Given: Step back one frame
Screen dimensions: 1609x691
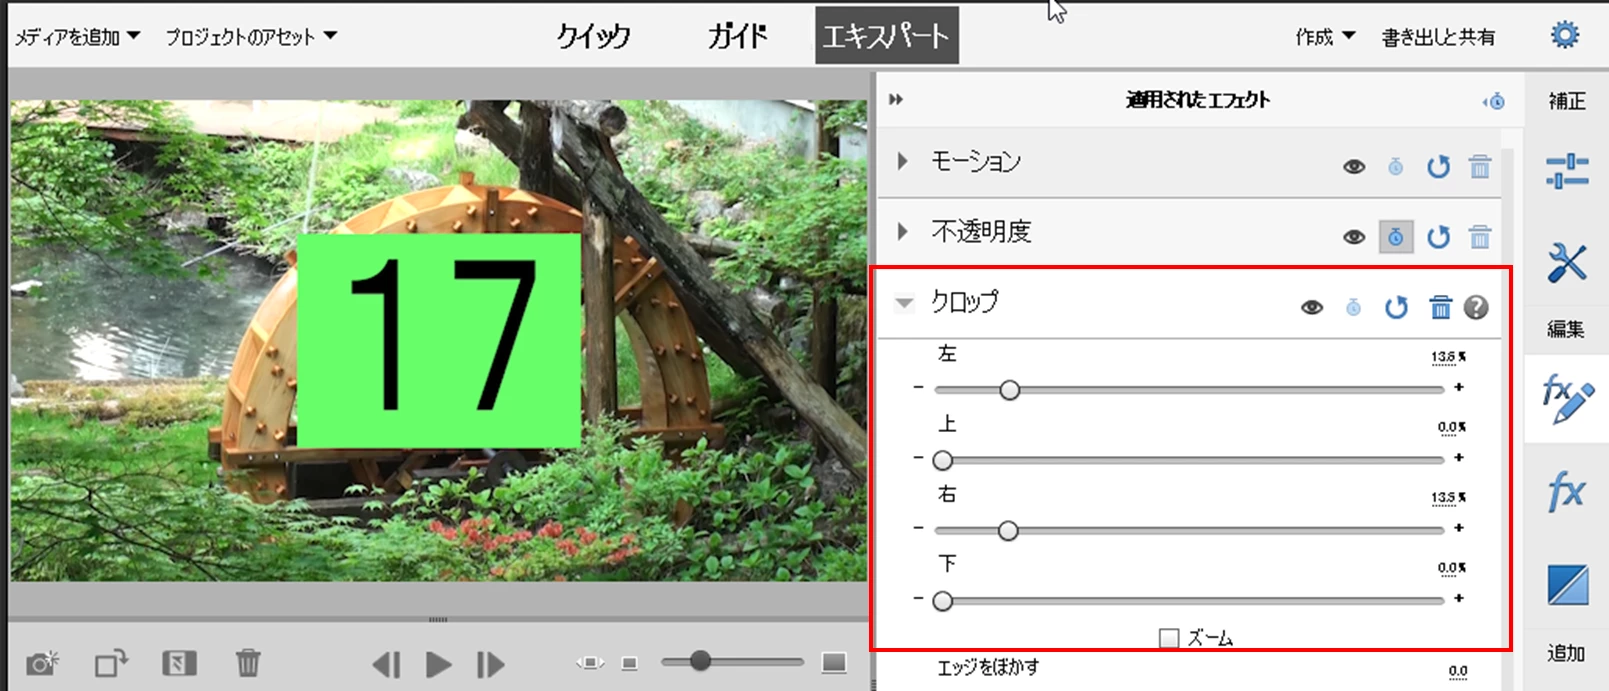Looking at the screenshot, I should click(x=386, y=664).
